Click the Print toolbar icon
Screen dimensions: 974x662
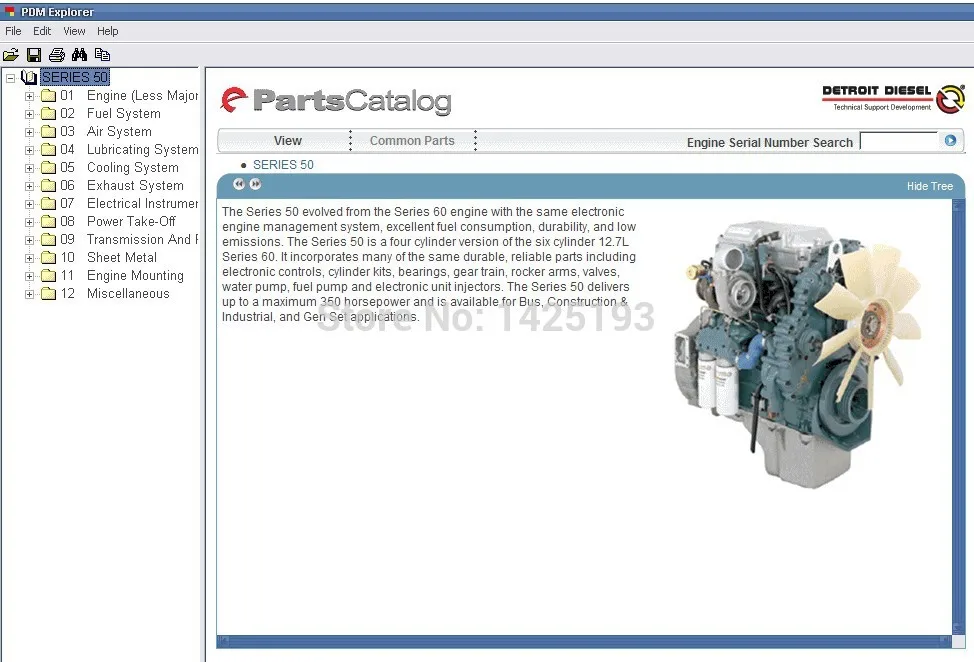(x=57, y=55)
